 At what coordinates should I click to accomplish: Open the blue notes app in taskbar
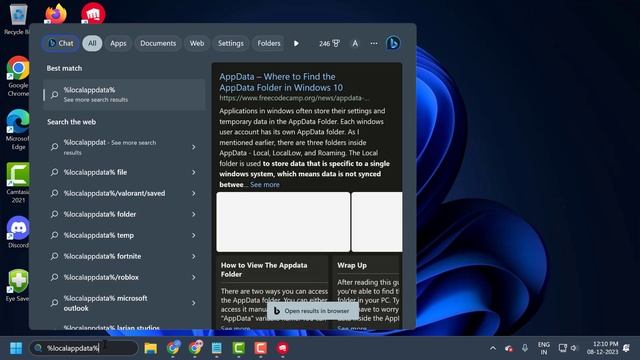click(x=217, y=348)
